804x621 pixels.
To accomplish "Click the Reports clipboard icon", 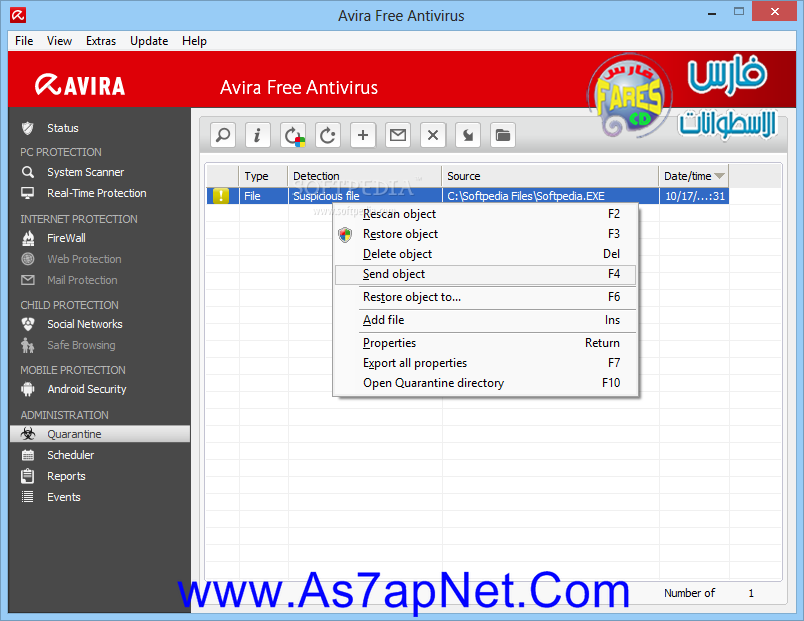I will point(28,476).
